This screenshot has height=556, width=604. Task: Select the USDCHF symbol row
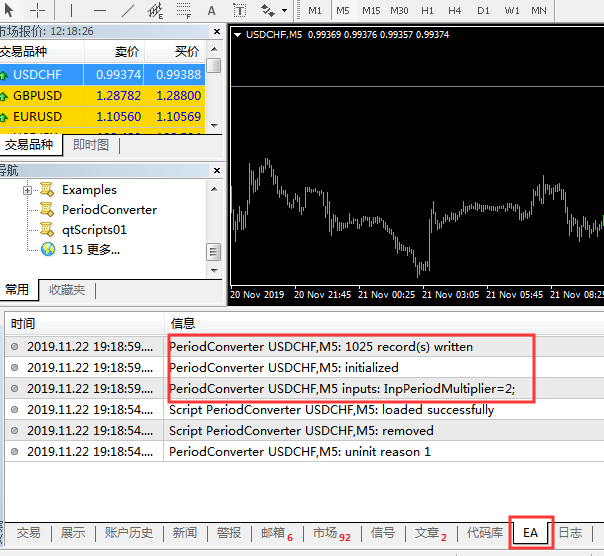tap(102, 74)
